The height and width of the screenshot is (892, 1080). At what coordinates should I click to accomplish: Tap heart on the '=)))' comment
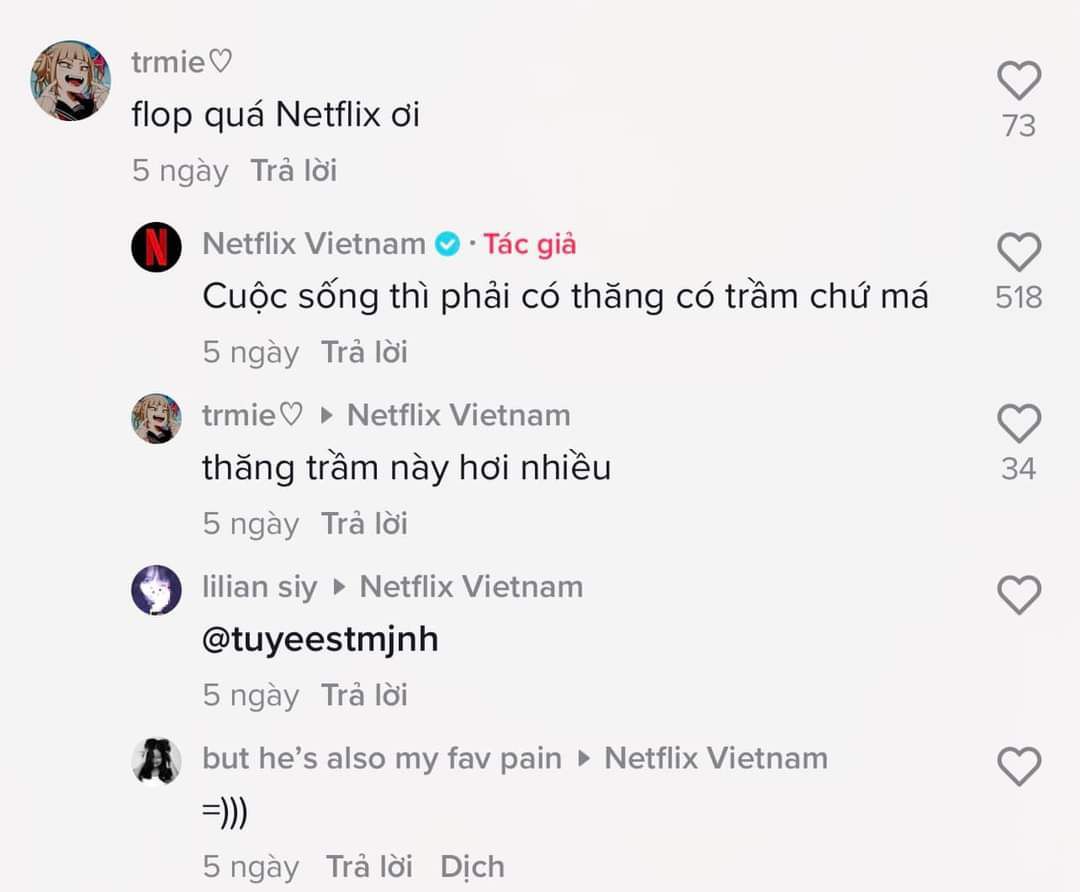1019,767
